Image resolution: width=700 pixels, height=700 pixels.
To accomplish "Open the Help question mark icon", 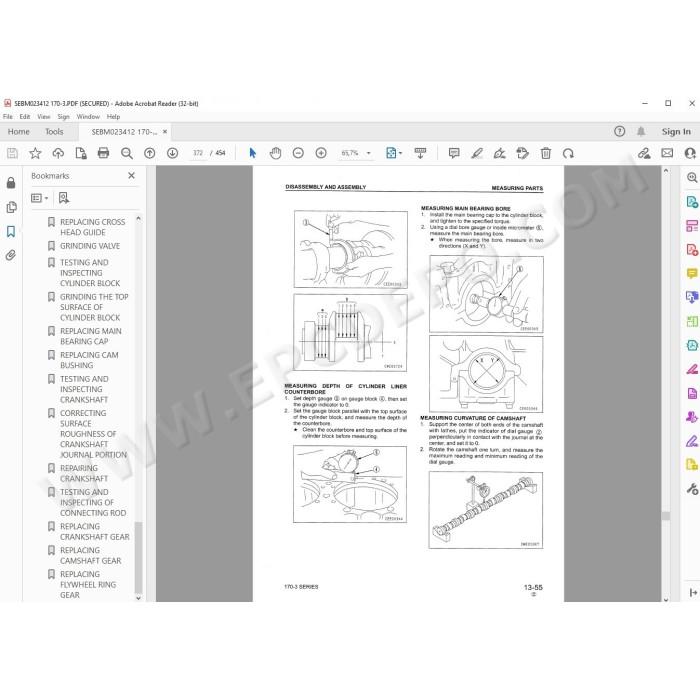I will (x=619, y=131).
